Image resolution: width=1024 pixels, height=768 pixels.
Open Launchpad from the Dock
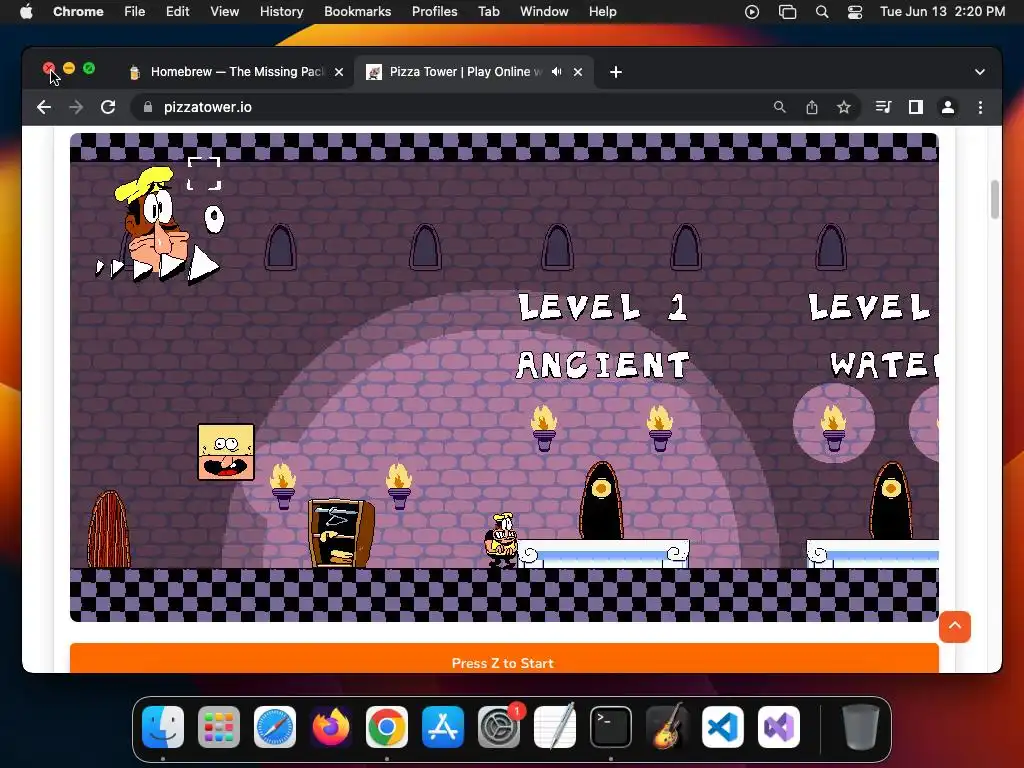click(219, 727)
